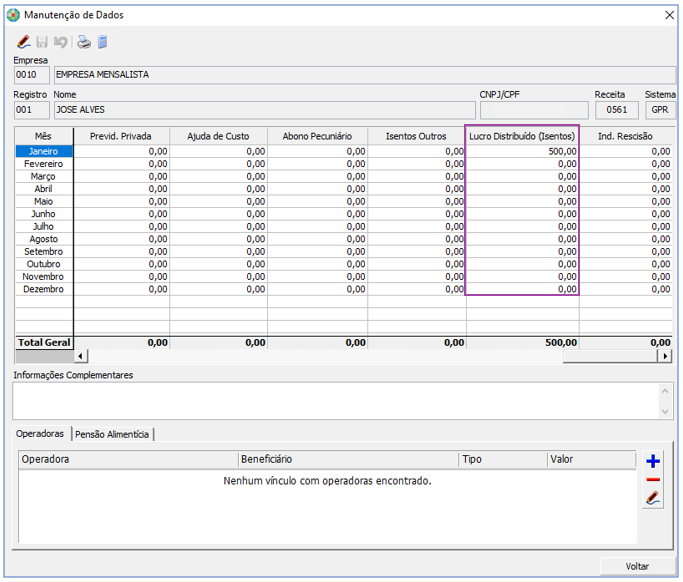Viewport: 683px width, 582px height.
Task: Add operadora with the blue plus icon
Action: [x=653, y=461]
